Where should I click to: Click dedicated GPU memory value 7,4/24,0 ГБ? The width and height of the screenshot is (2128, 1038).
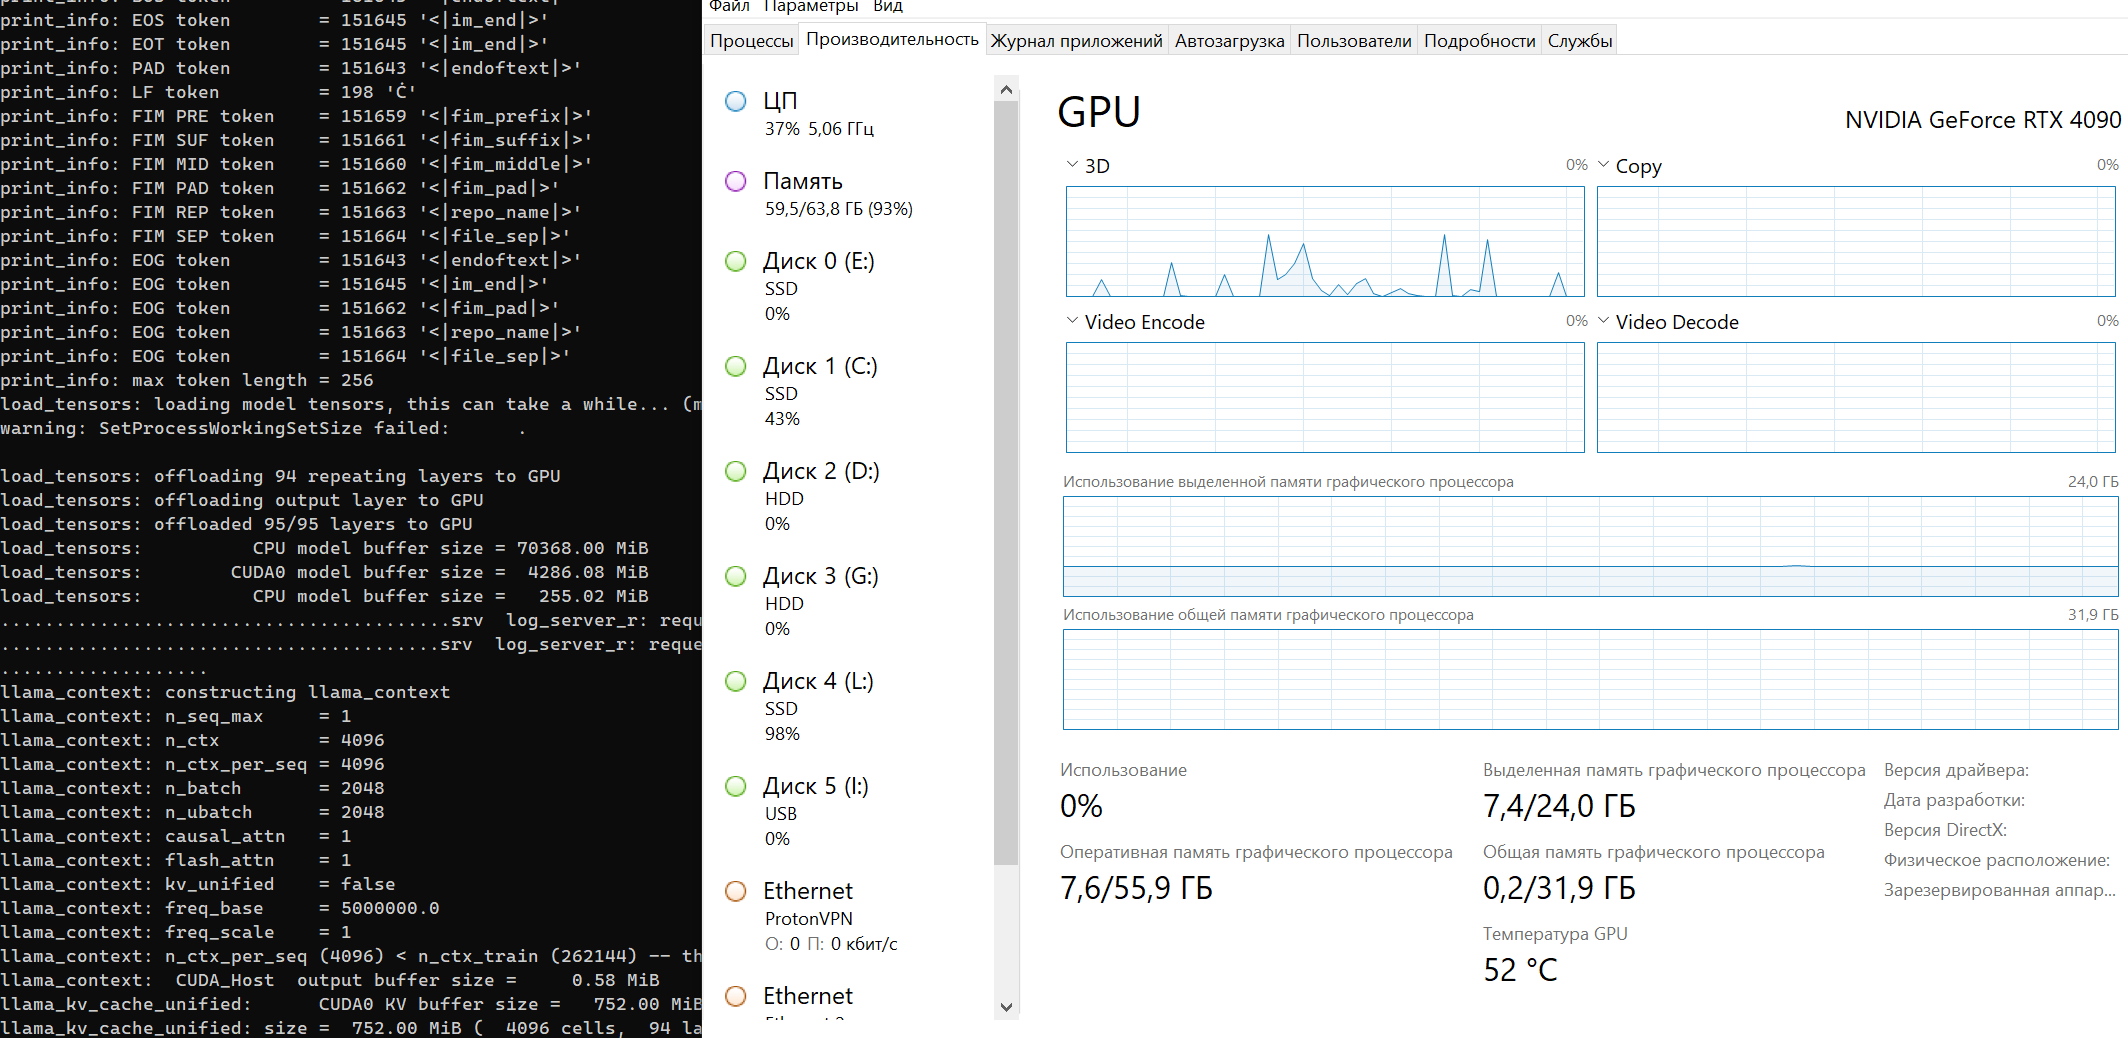pos(1559,806)
